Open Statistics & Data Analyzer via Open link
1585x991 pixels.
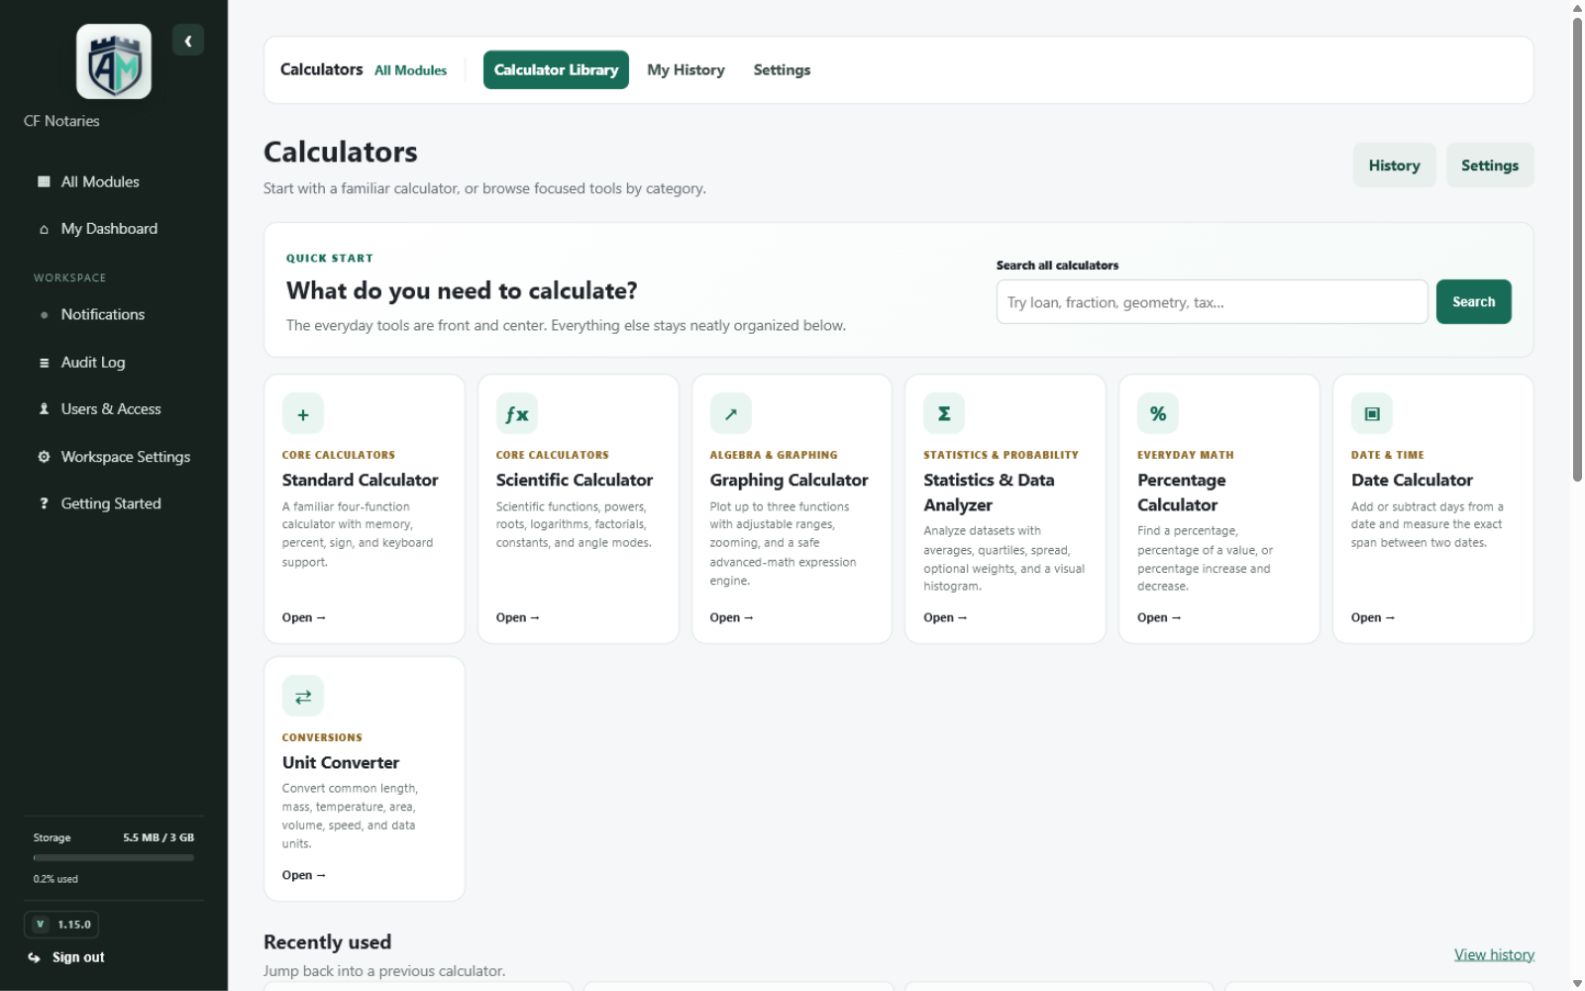[945, 618]
